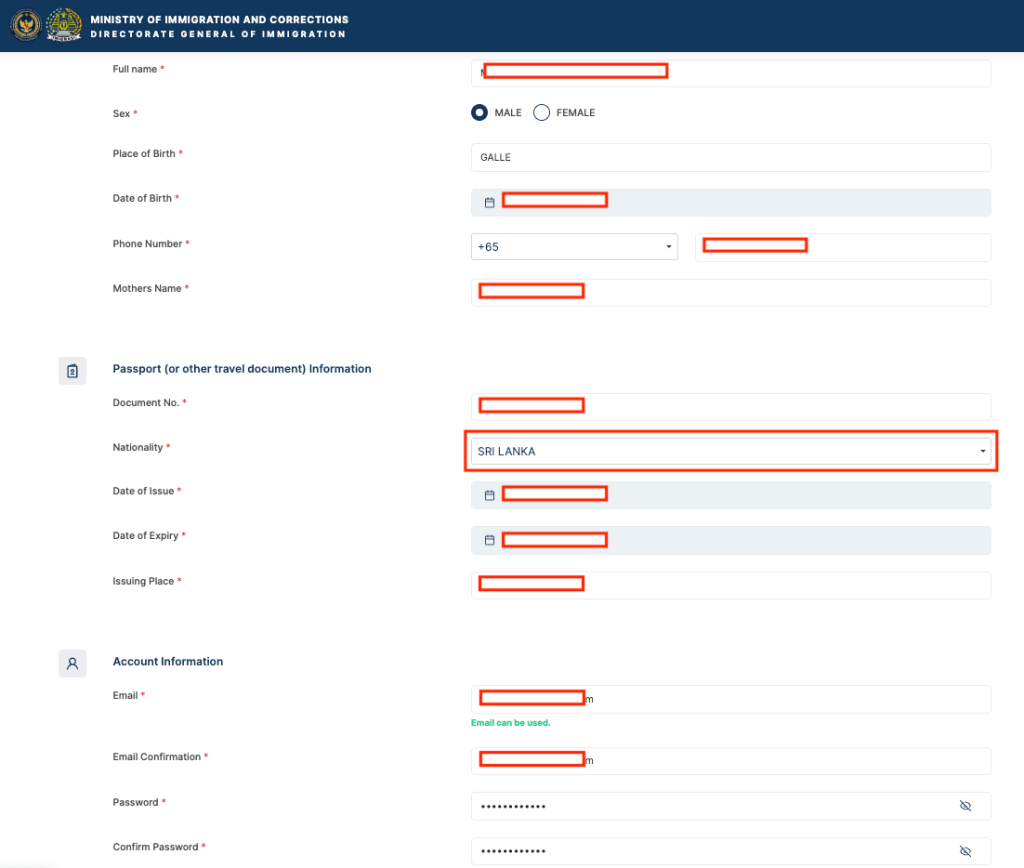Click the Phone Number field label
This screenshot has width=1024, height=868.
pos(148,243)
